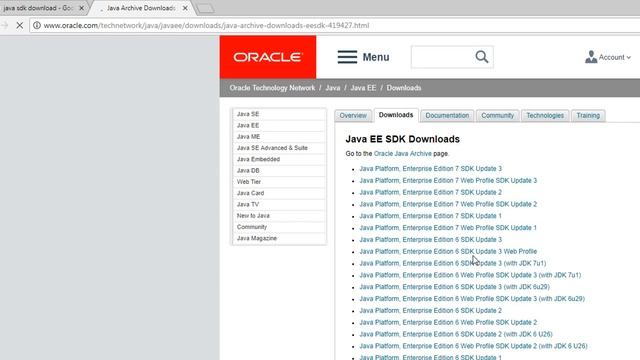The image size is (640, 360).
Task: Click the site info icon in address bar
Action: pos(37,25)
